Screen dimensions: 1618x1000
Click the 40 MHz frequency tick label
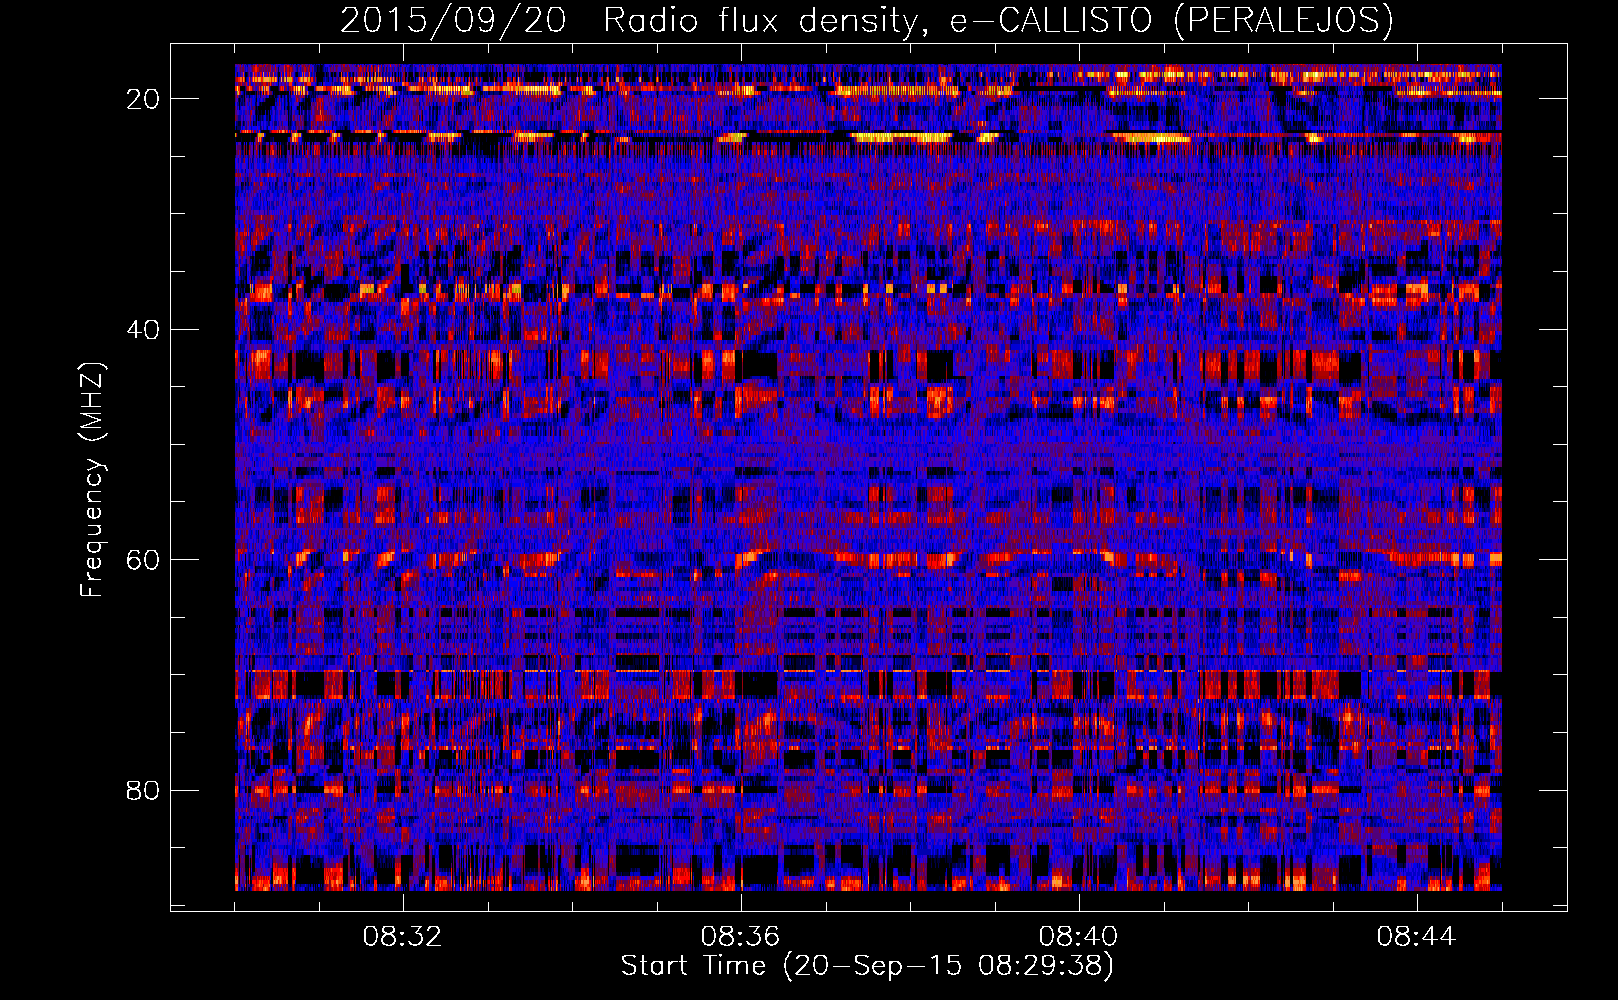tap(144, 329)
